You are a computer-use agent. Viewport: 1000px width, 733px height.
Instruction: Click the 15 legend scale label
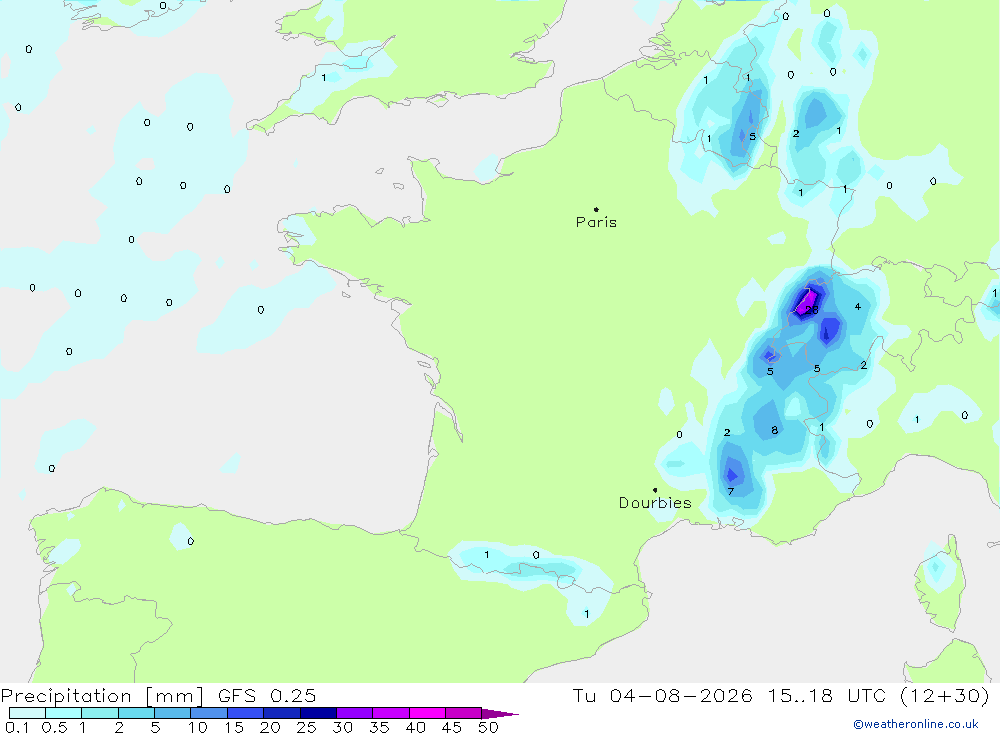[x=234, y=727]
